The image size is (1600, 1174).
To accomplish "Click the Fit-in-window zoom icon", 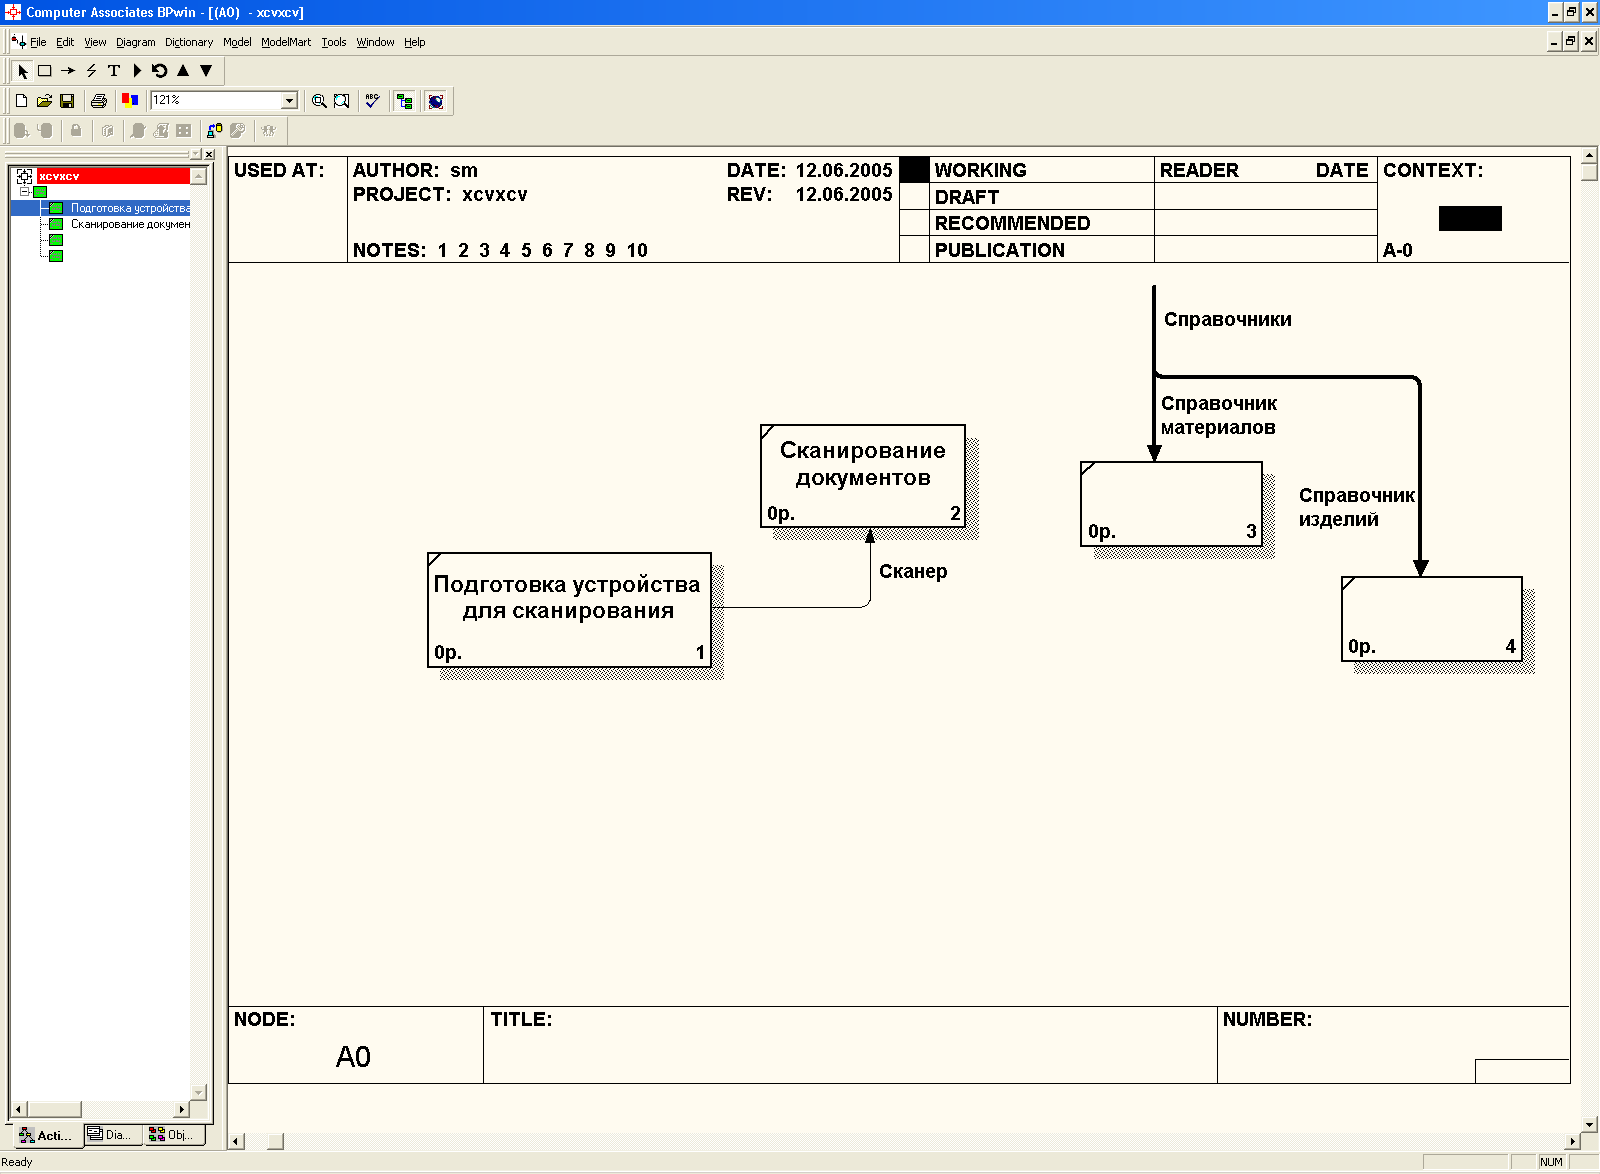I will (x=342, y=101).
